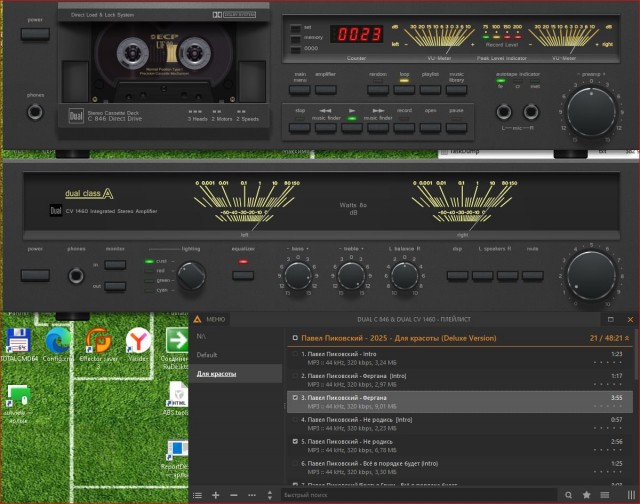Screen dimensions: 640x504
Task: Click the rewind music finder button
Action: pos(326,128)
